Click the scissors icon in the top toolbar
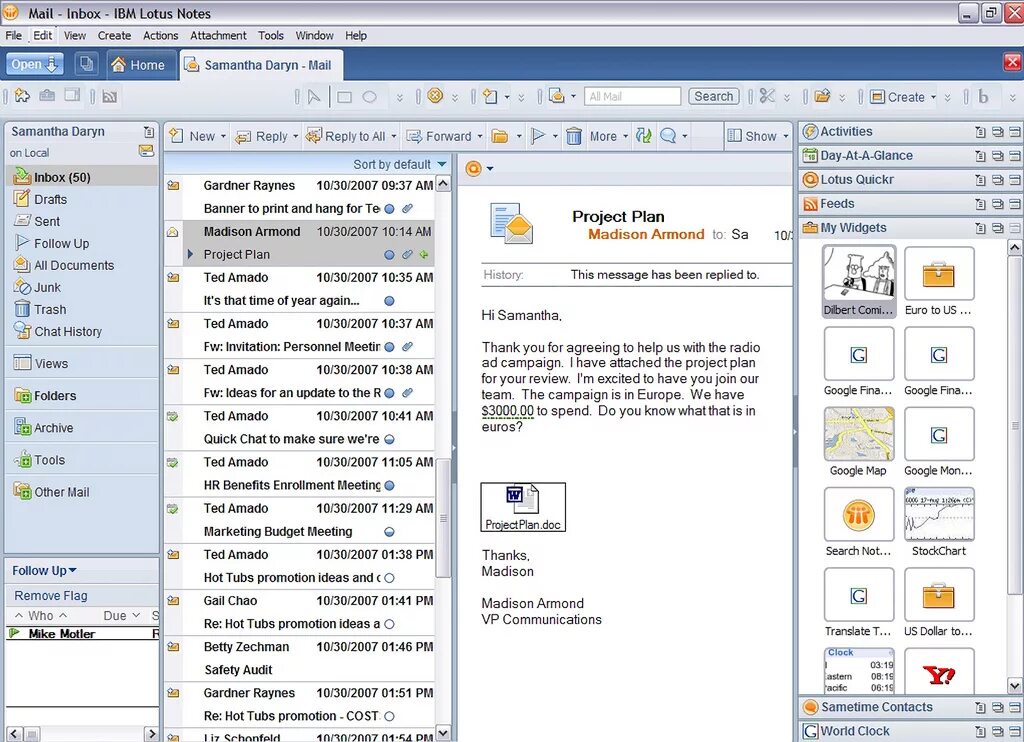 point(767,97)
